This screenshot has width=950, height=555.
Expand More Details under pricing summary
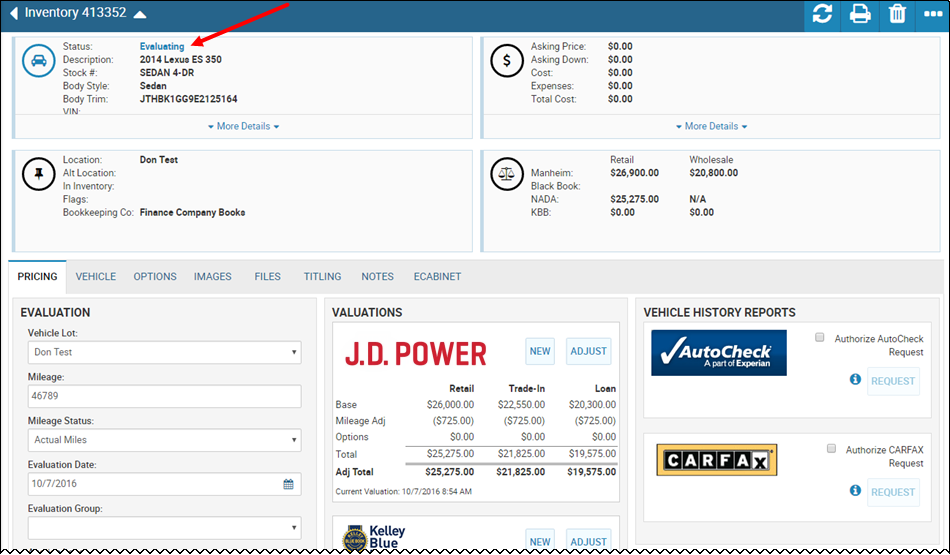click(x=711, y=126)
